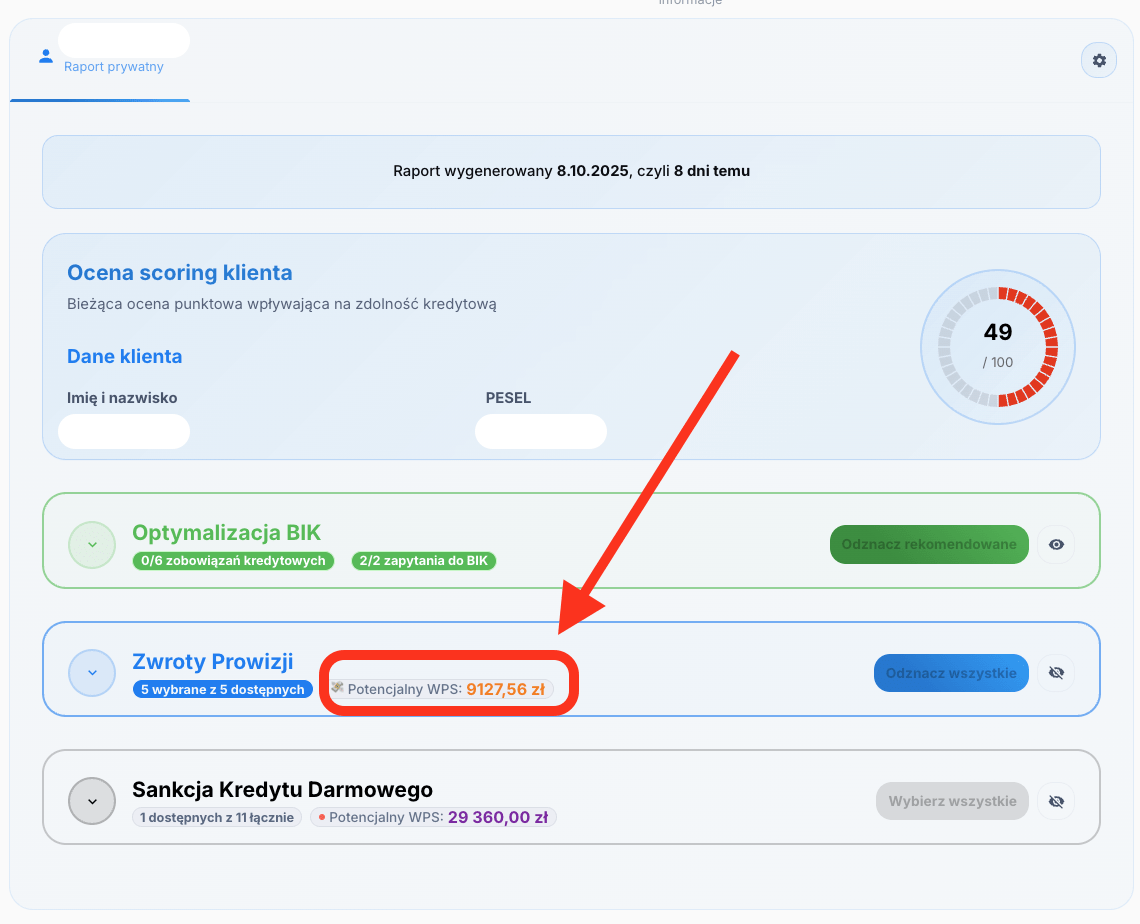Click Potencjalny WPS 9127,56 zł badge

pos(441,688)
